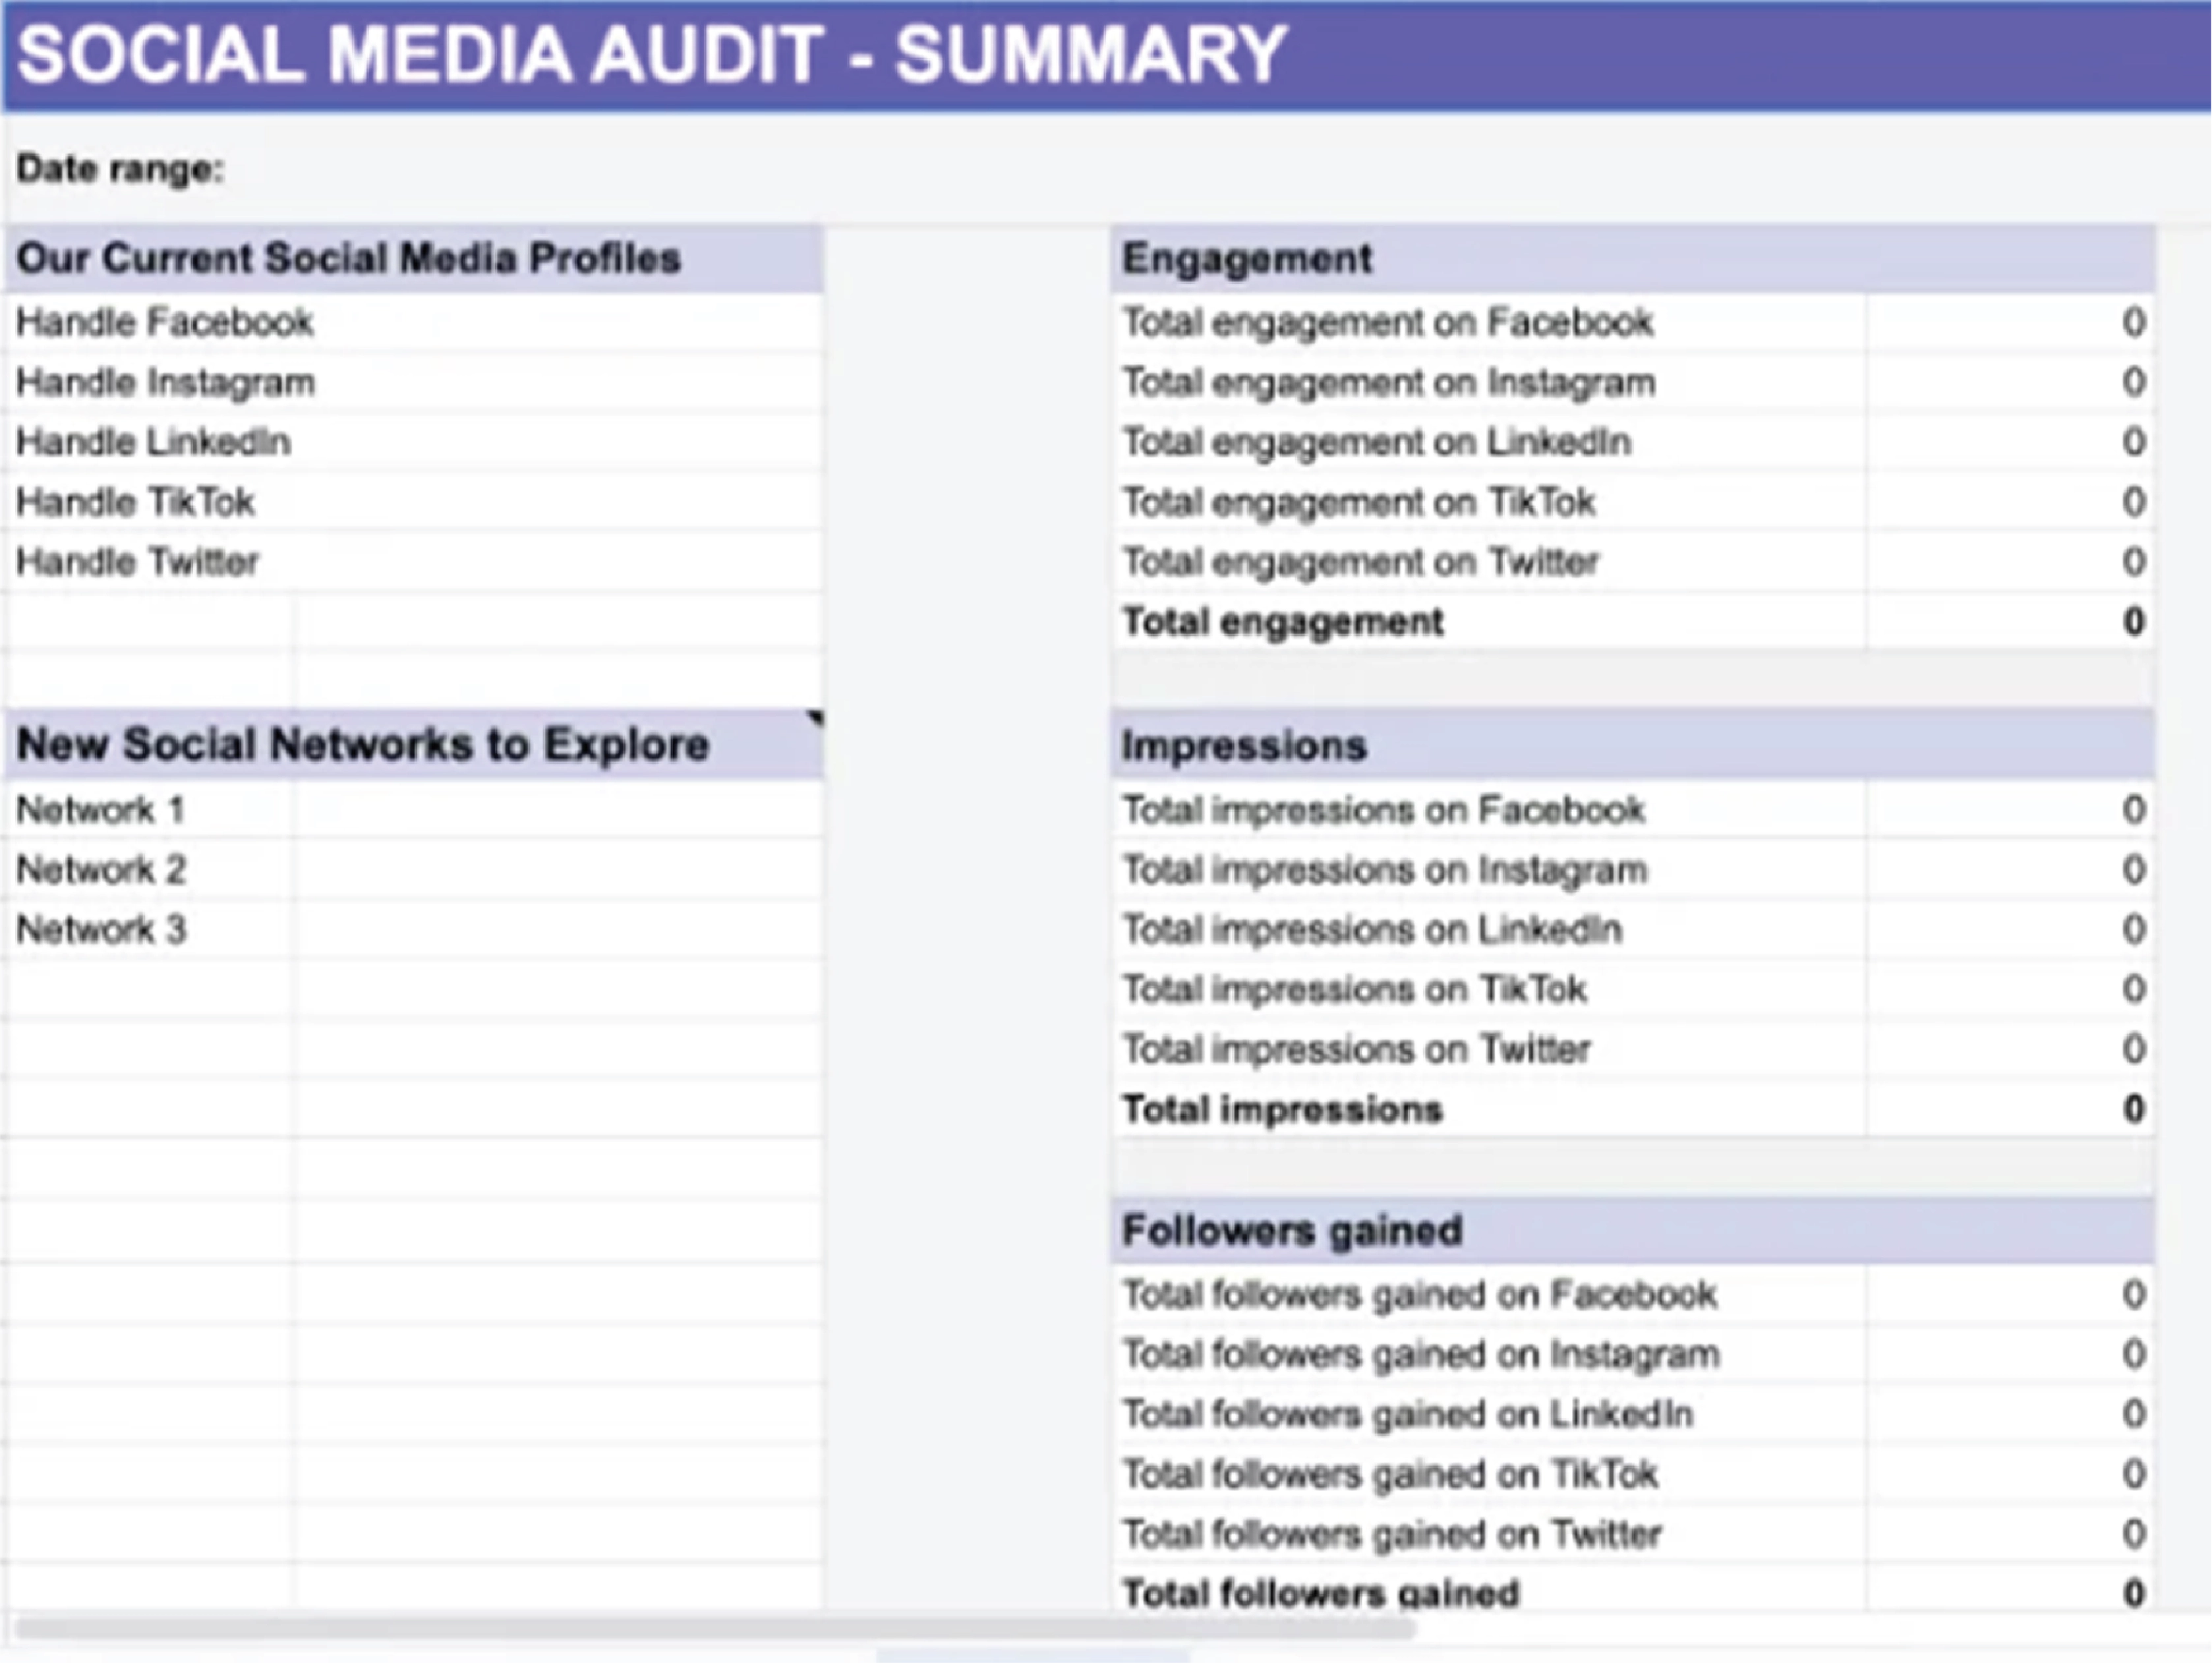2212x1663 pixels.
Task: Select the Network 3 cell
Action: (100, 929)
